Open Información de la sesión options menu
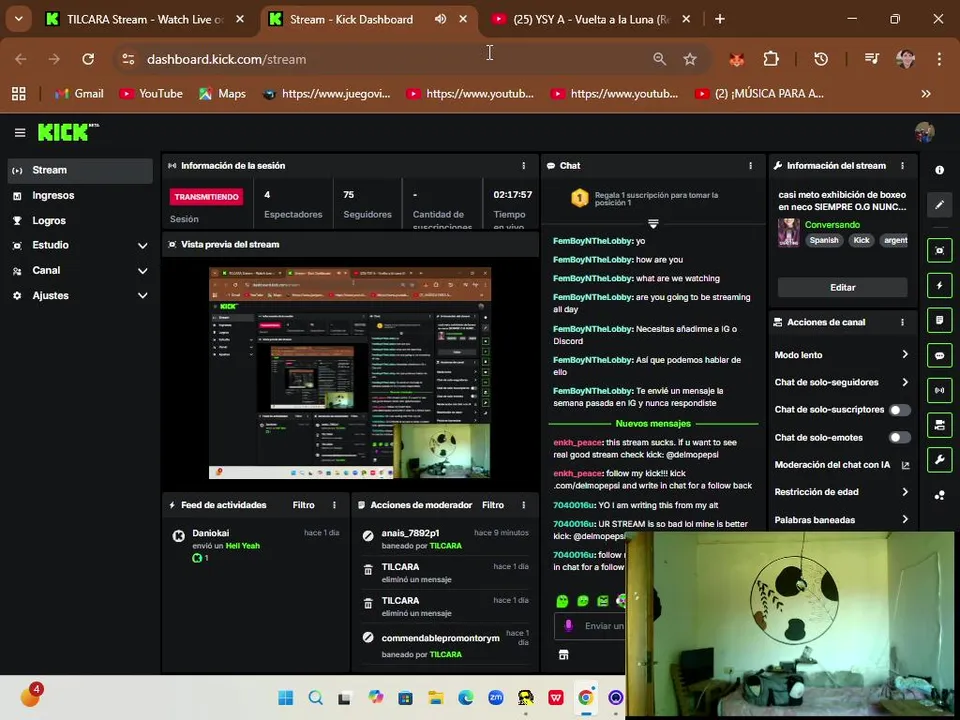The image size is (960, 720). pos(523,166)
